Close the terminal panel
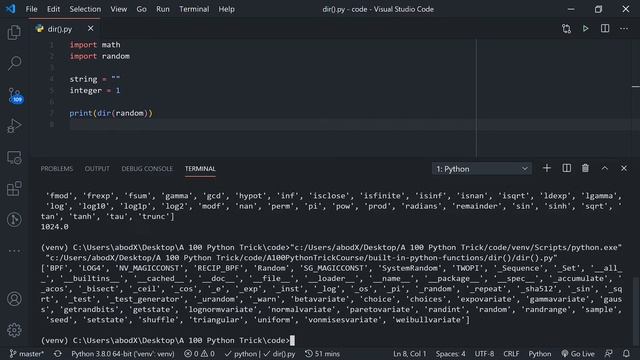 624,168
